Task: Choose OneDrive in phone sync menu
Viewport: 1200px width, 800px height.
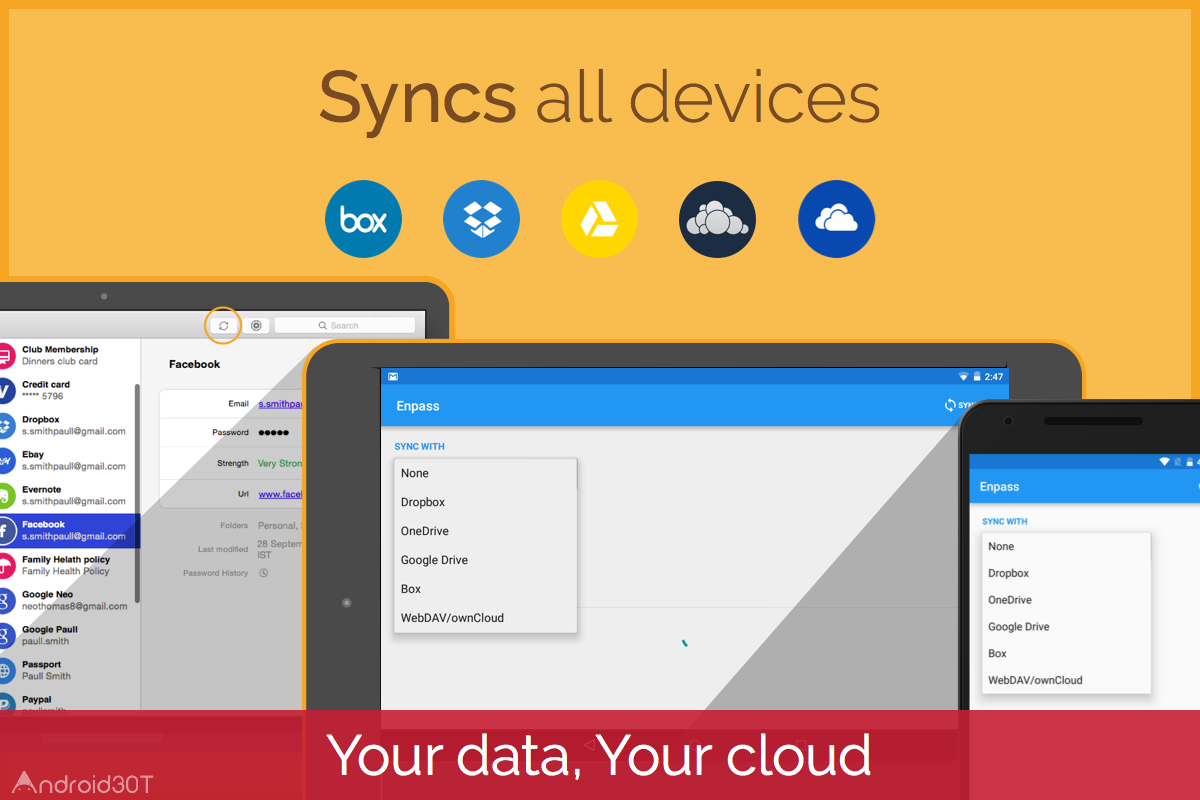Action: [1067, 600]
